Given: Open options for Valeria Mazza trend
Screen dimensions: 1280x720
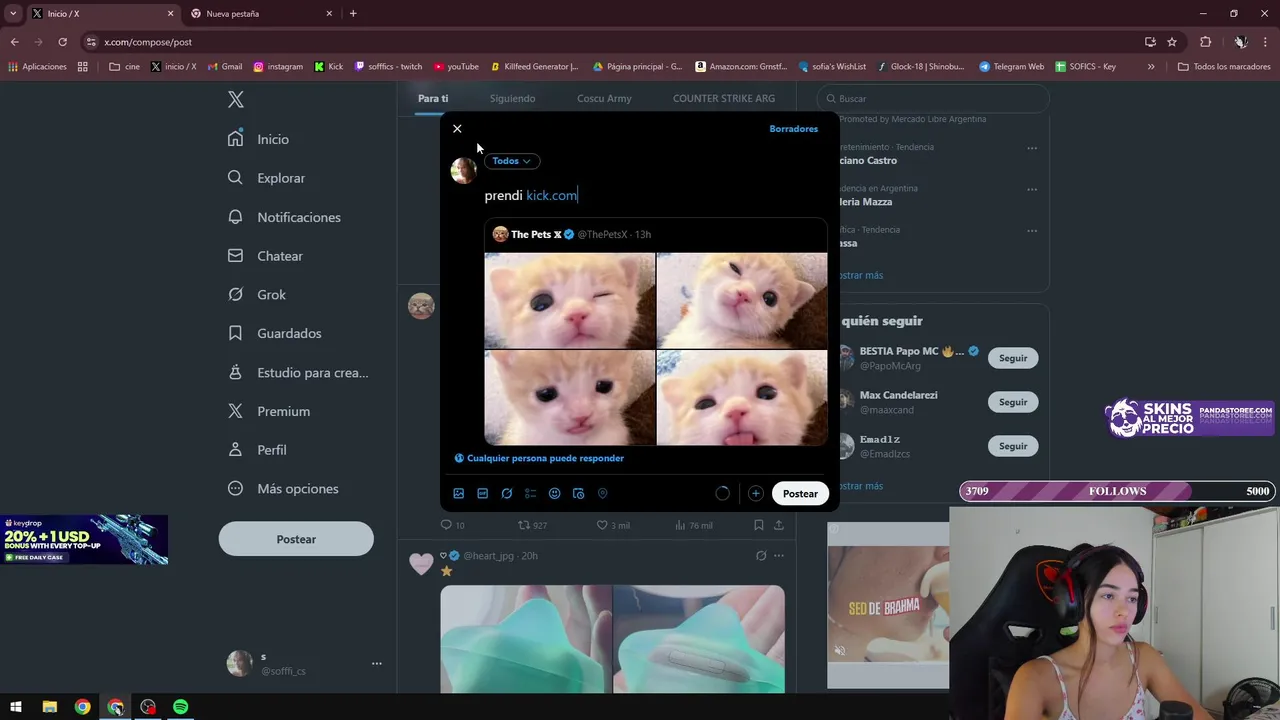Looking at the screenshot, I should click(1032, 189).
